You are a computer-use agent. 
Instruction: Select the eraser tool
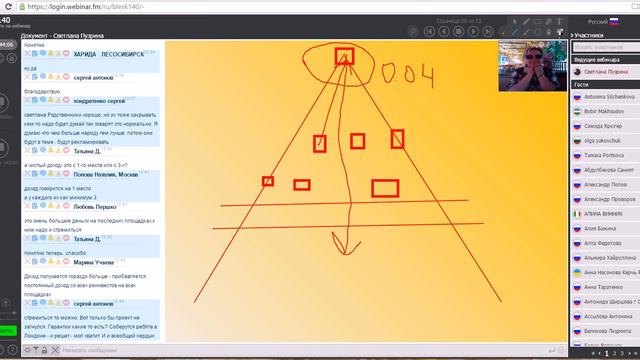548,22
